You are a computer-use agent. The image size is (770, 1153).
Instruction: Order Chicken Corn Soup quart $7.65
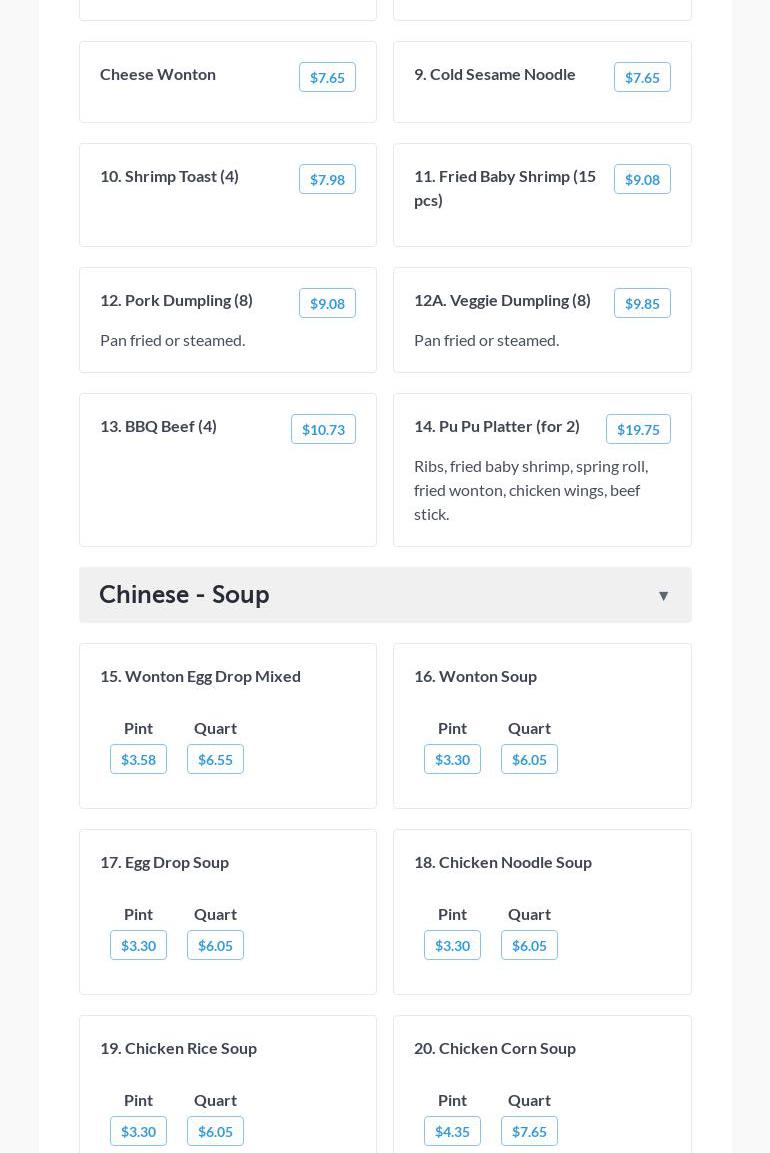pos(529,1132)
